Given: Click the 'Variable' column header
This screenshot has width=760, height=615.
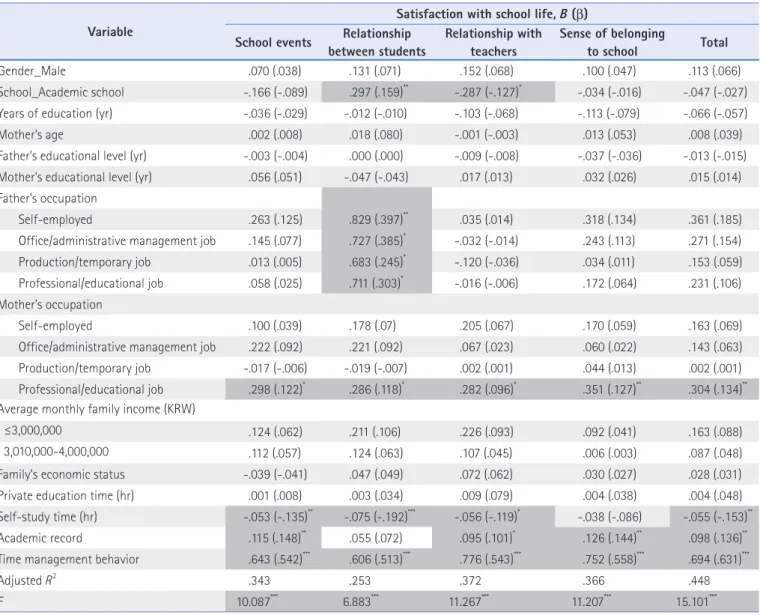Looking at the screenshot, I should (110, 32).
